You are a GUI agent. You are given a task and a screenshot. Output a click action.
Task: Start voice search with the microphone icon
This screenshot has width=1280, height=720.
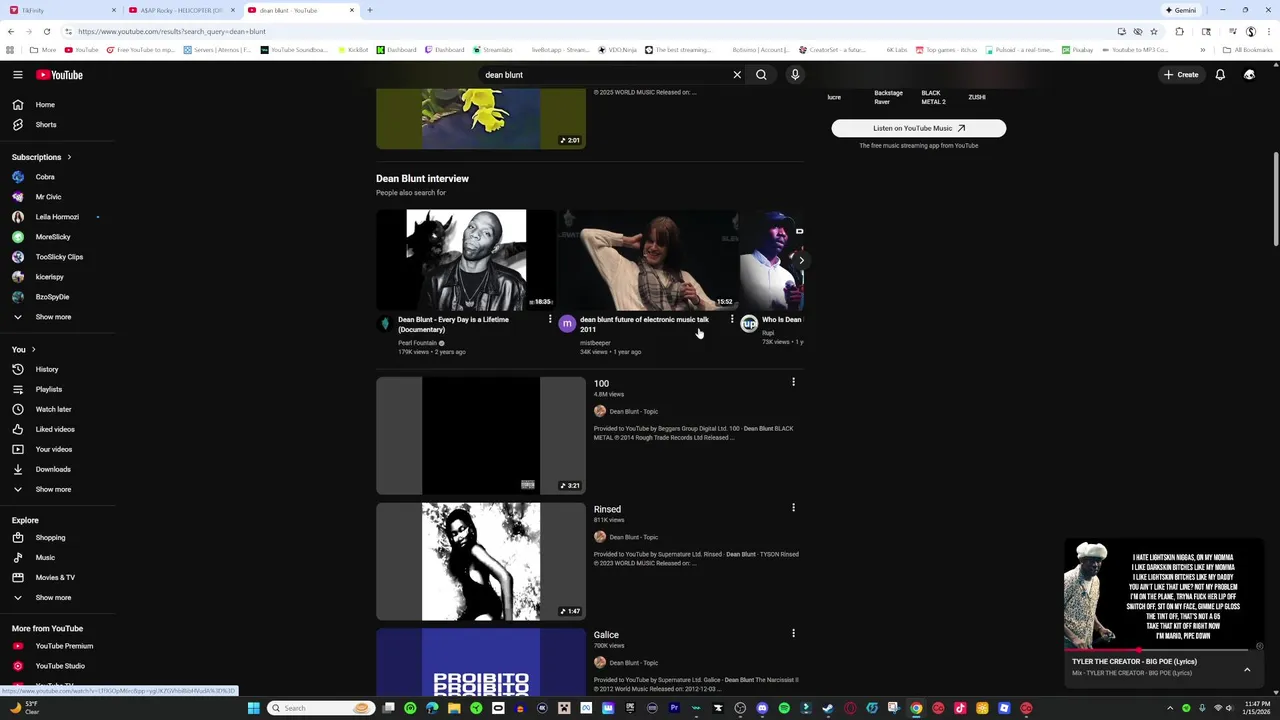[795, 75]
